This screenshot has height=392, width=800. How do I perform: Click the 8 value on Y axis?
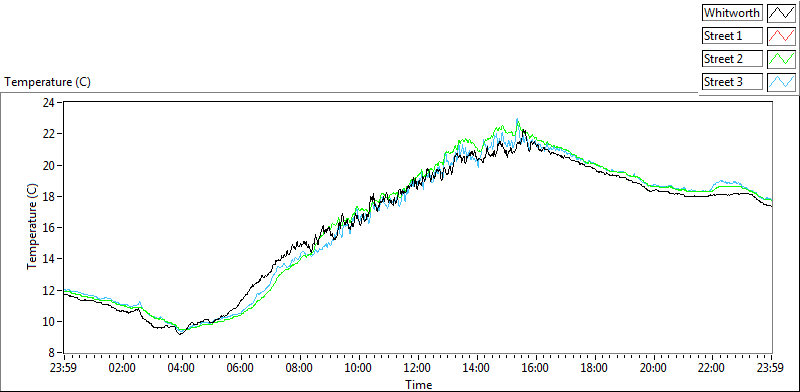tap(53, 353)
